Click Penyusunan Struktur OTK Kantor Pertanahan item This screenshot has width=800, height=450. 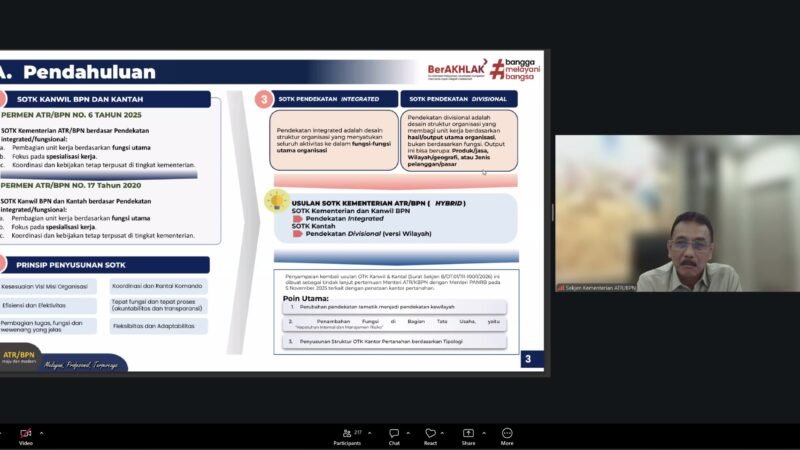[394, 341]
